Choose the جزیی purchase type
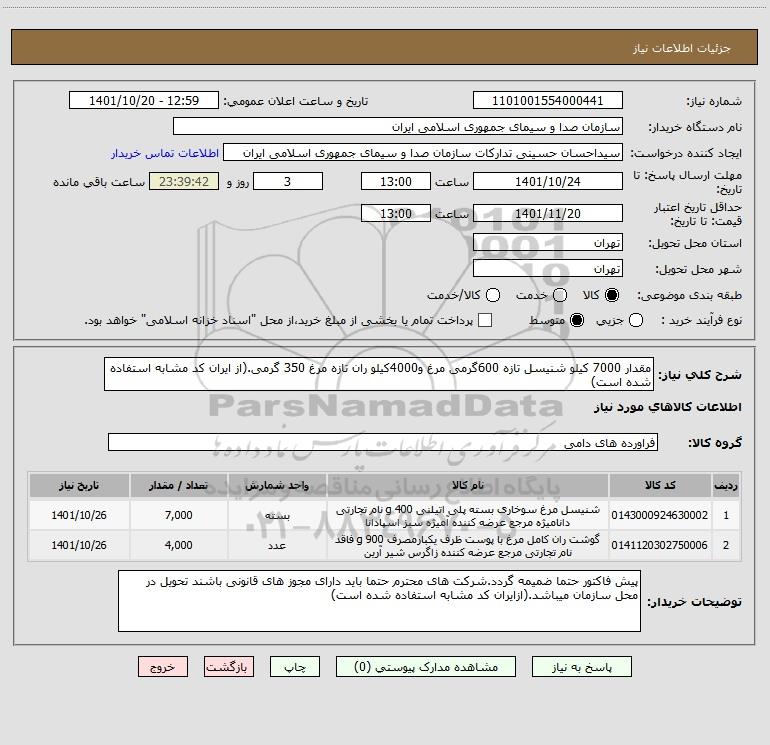The height and width of the screenshot is (745, 770). coord(636,320)
